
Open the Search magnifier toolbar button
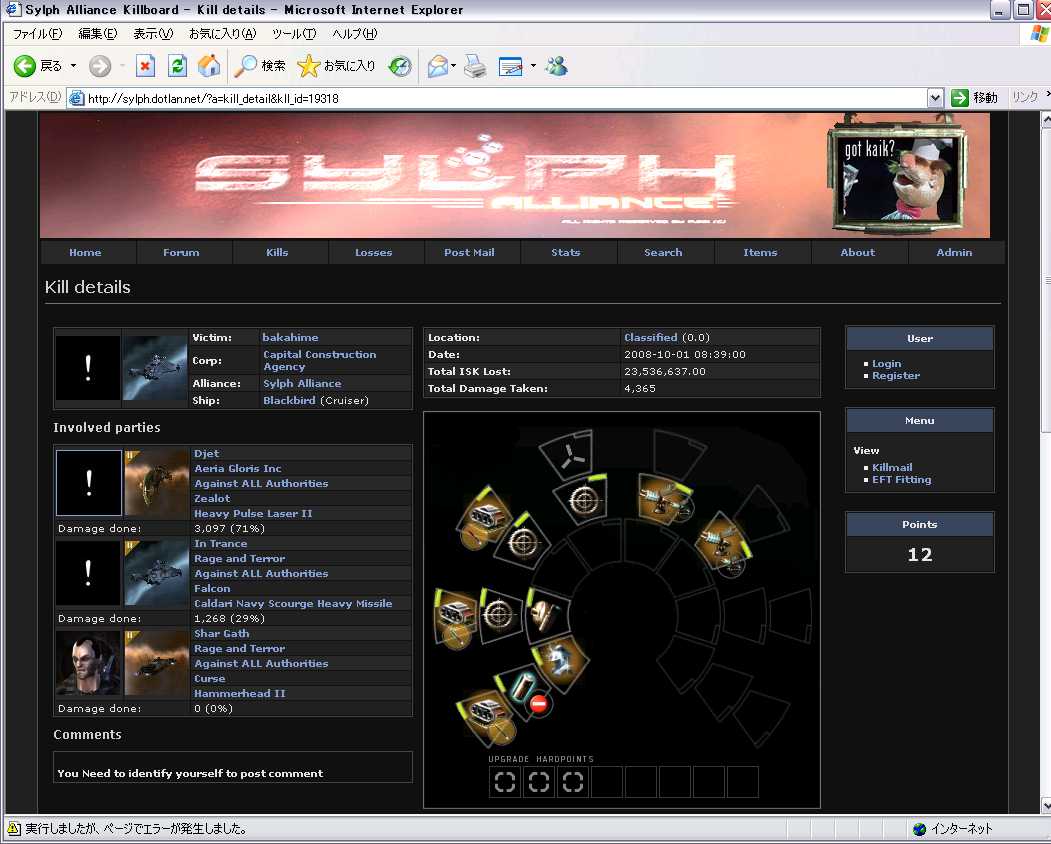tap(260, 66)
